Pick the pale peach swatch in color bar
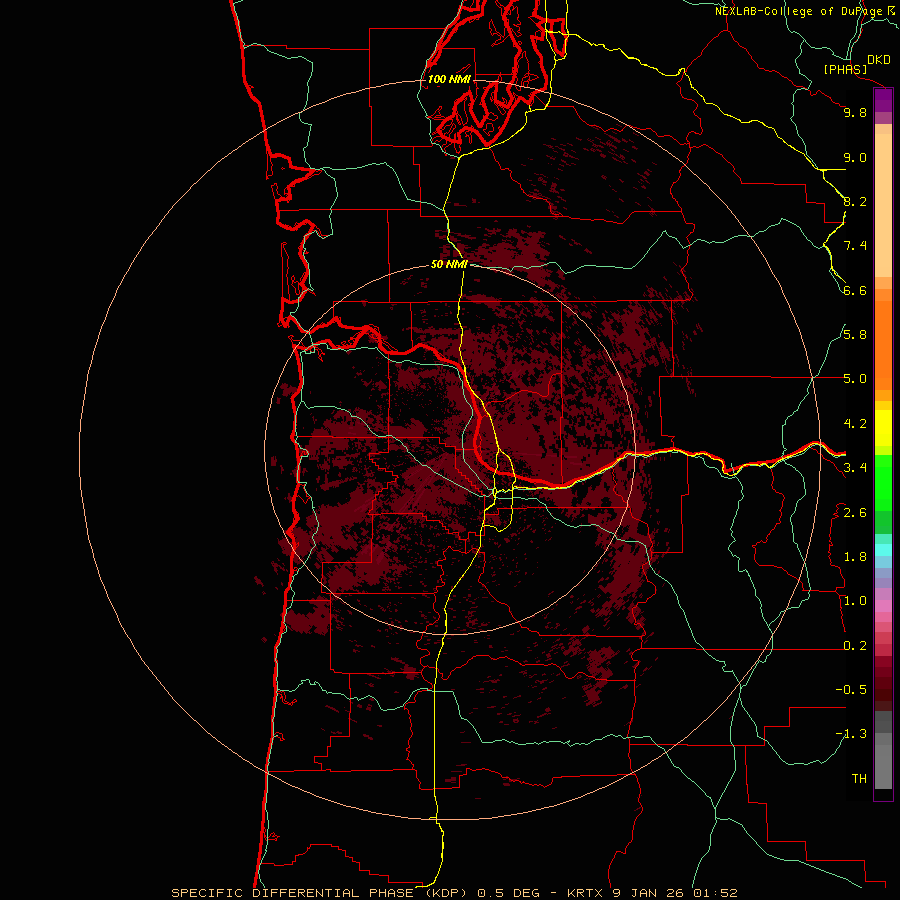 point(883,205)
